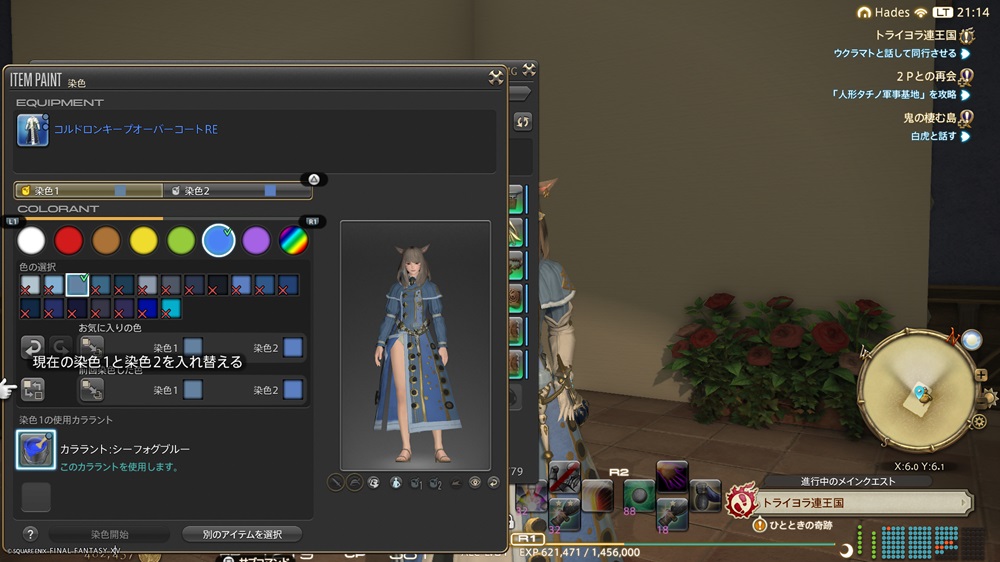Close the Item Paint window
The width and height of the screenshot is (1000, 562).
point(496,78)
